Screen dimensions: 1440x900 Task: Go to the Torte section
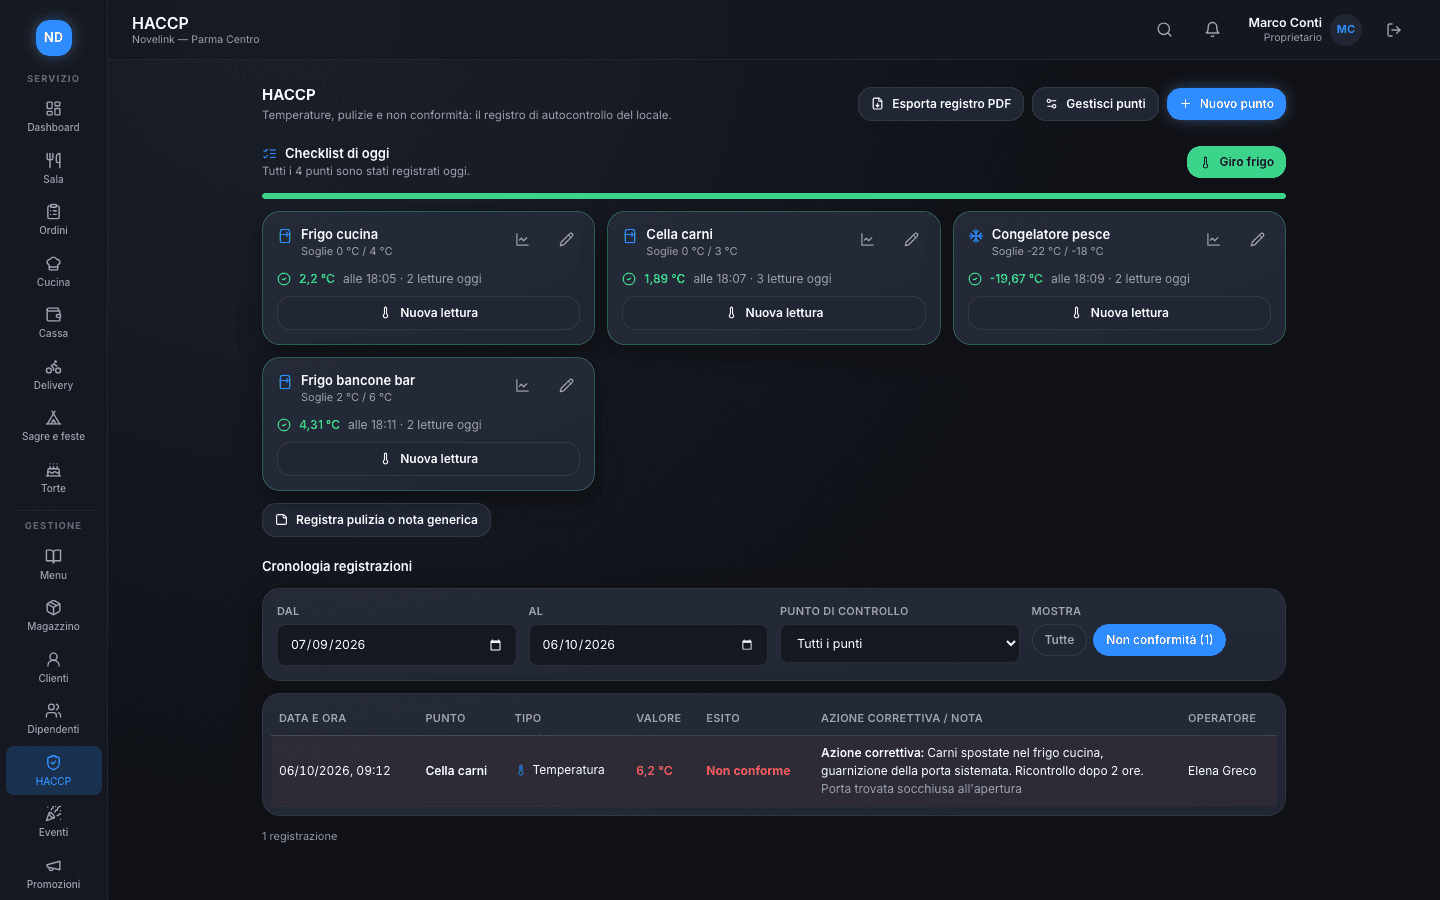tap(54, 478)
